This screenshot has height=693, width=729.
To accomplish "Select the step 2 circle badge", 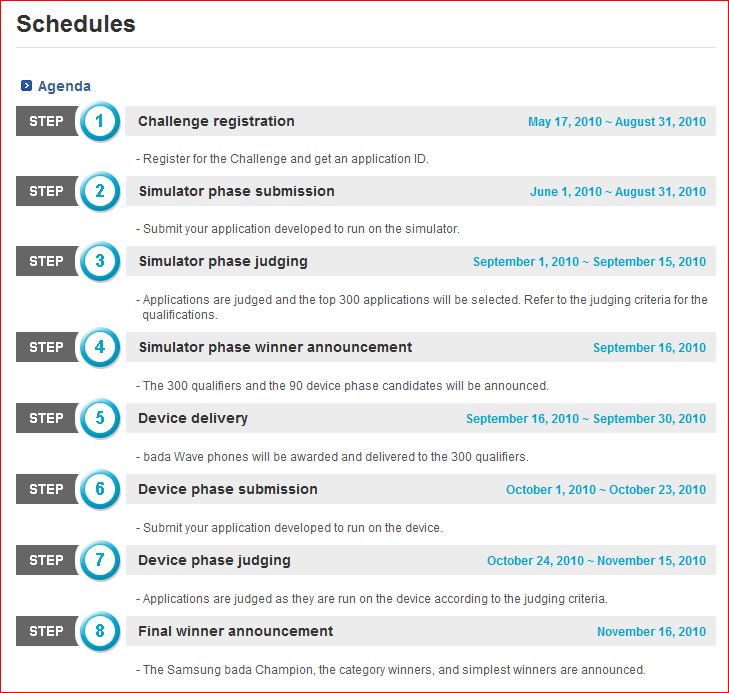I will click(x=100, y=191).
